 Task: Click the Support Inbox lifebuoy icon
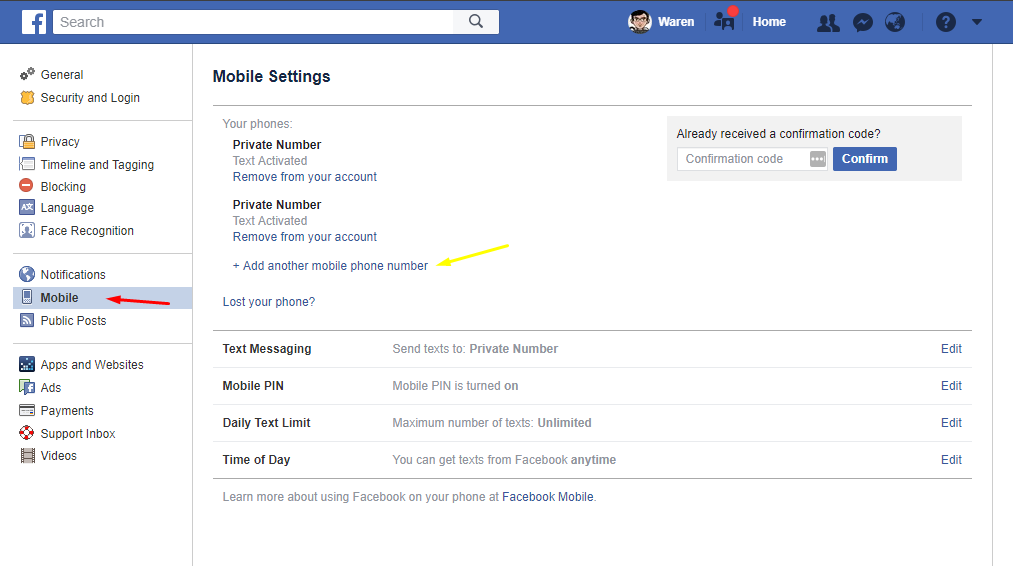tap(27, 433)
